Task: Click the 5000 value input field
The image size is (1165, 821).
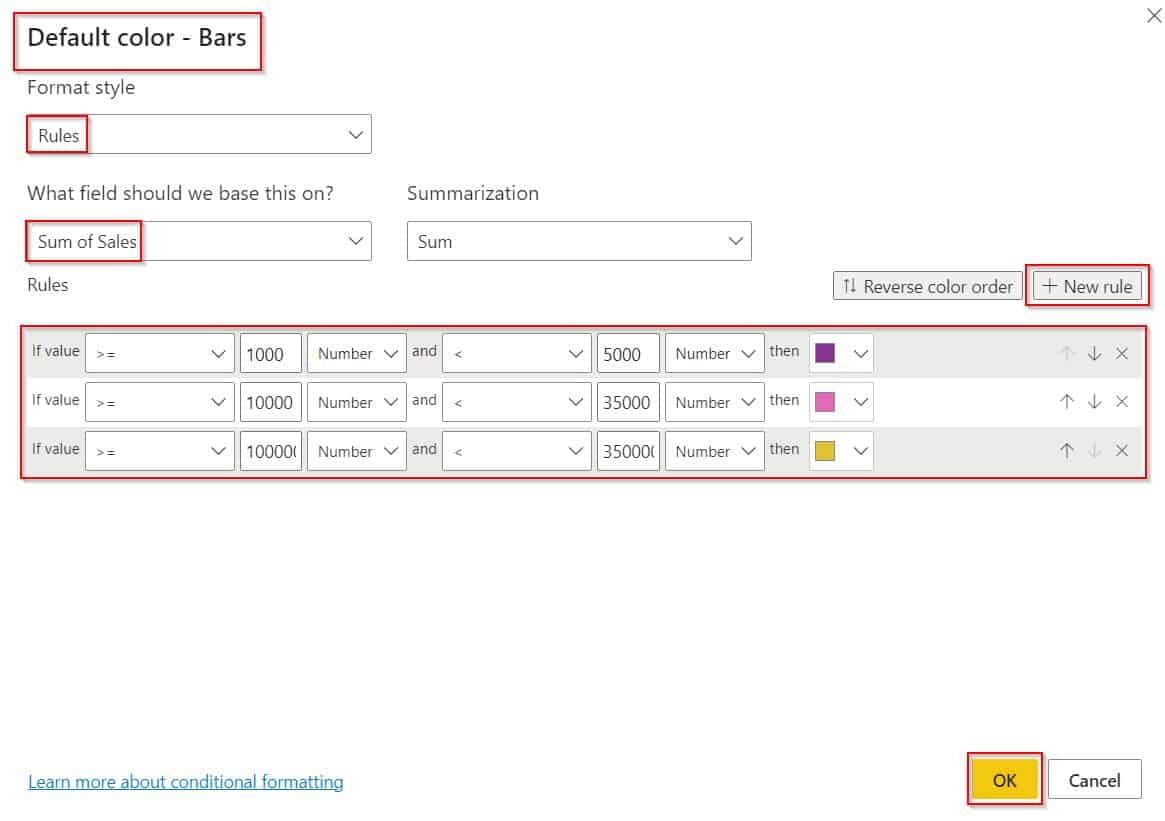Action: (628, 354)
